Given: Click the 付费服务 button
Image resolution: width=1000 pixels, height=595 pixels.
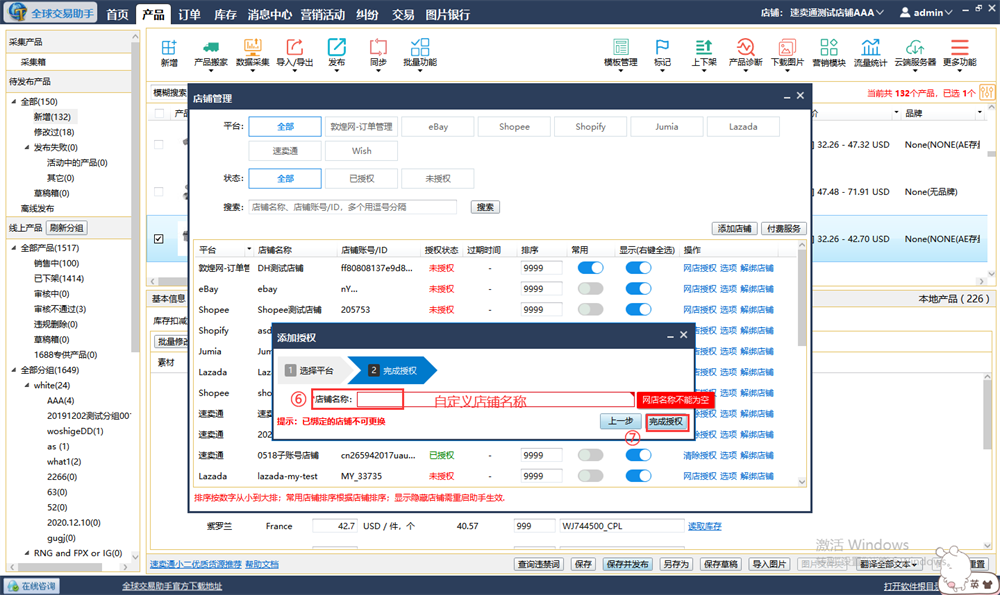Looking at the screenshot, I should pyautogui.click(x=784, y=228).
